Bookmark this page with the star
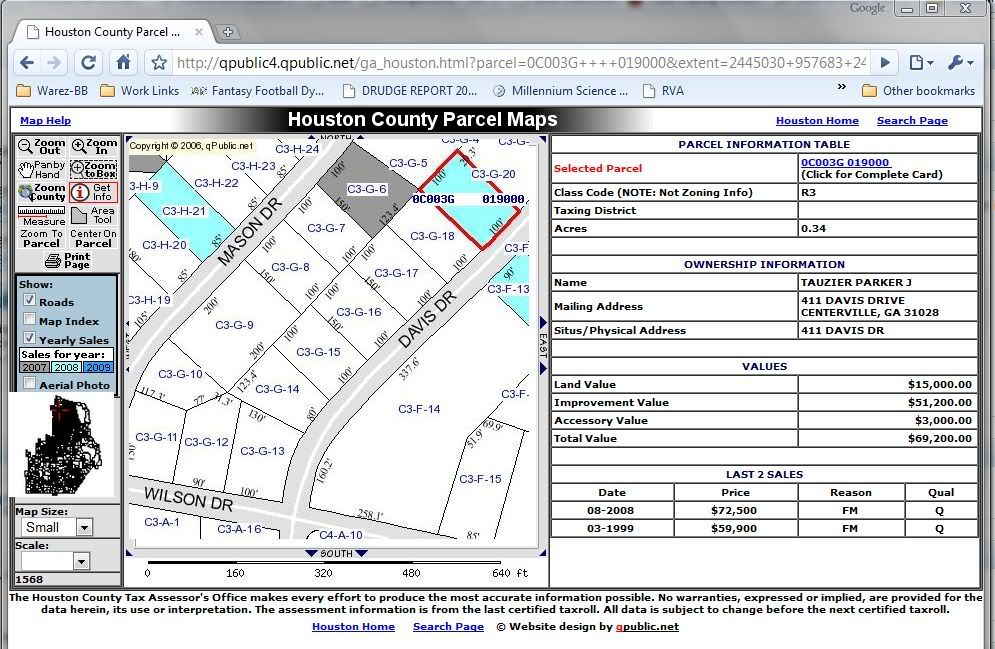The image size is (995, 649). [159, 62]
